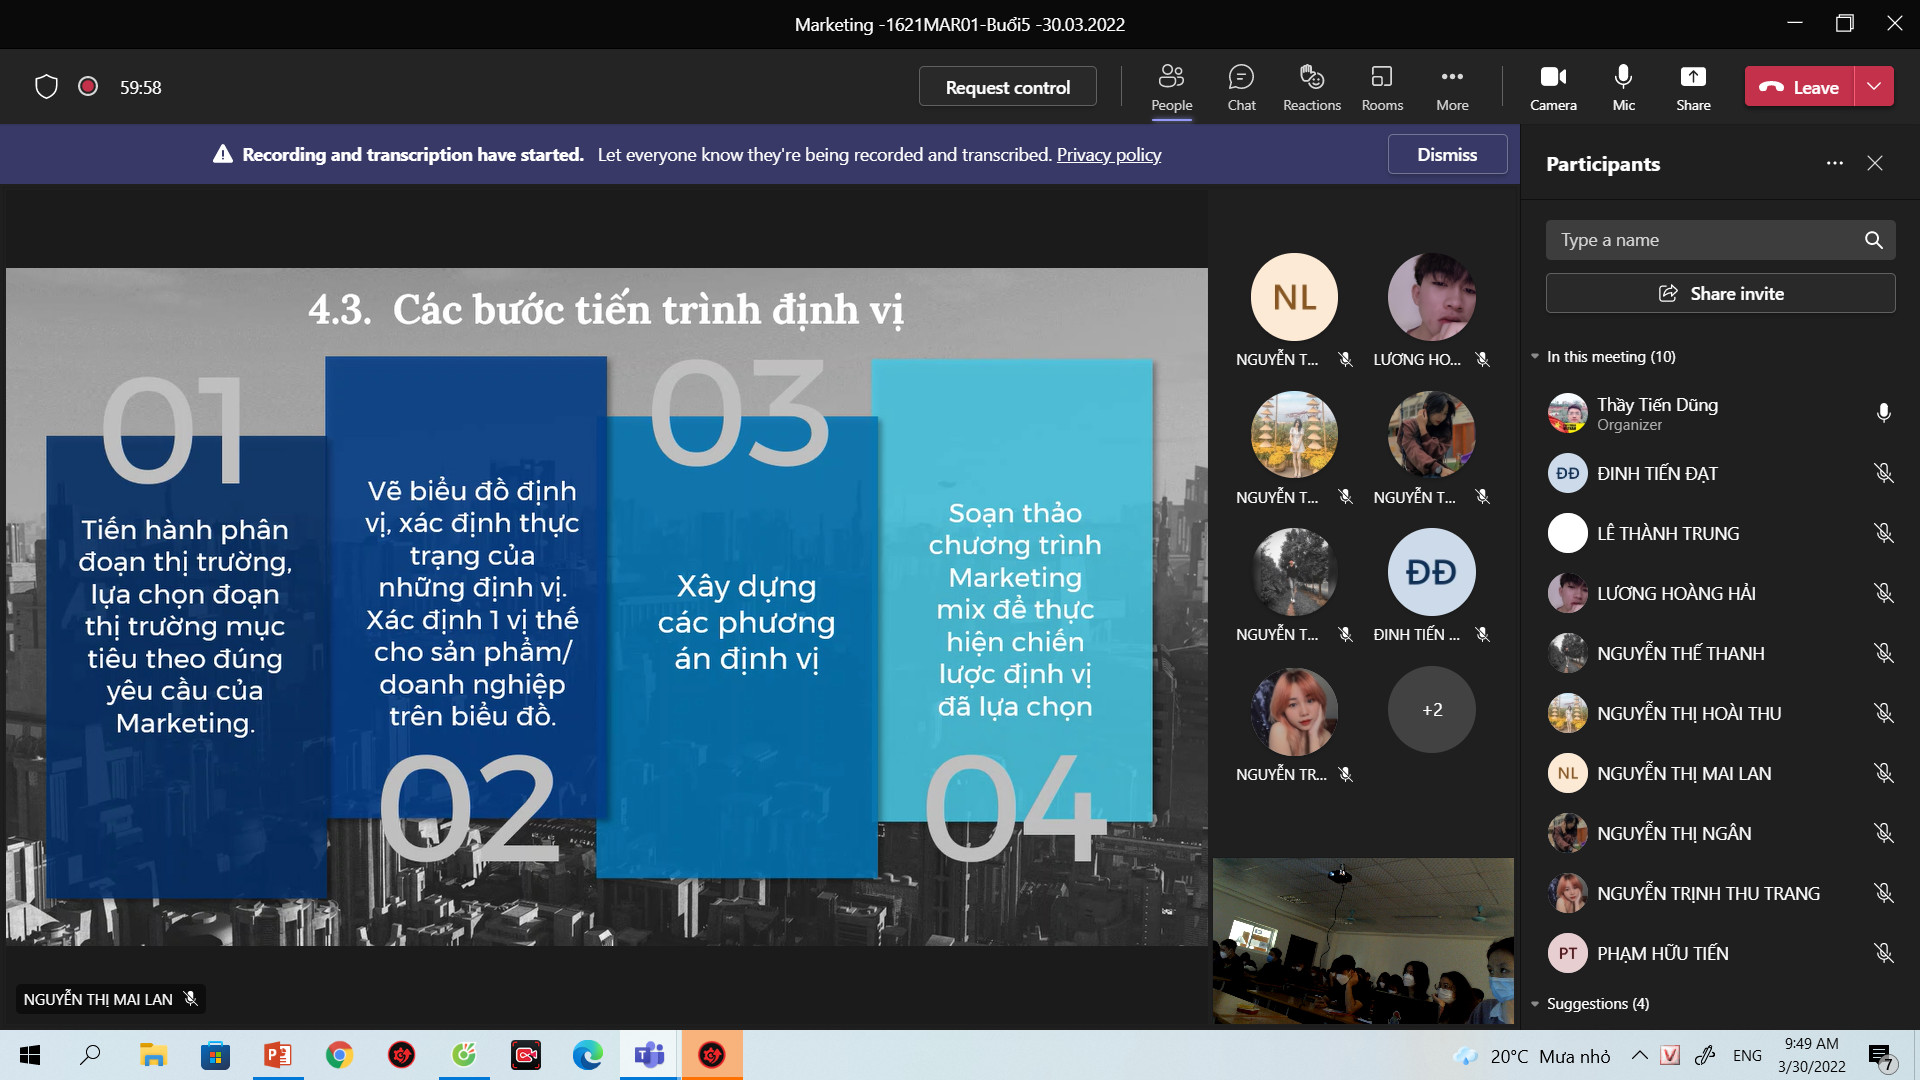Open breakout Rooms icon
This screenshot has height=1080, width=1920.
coord(1382,87)
